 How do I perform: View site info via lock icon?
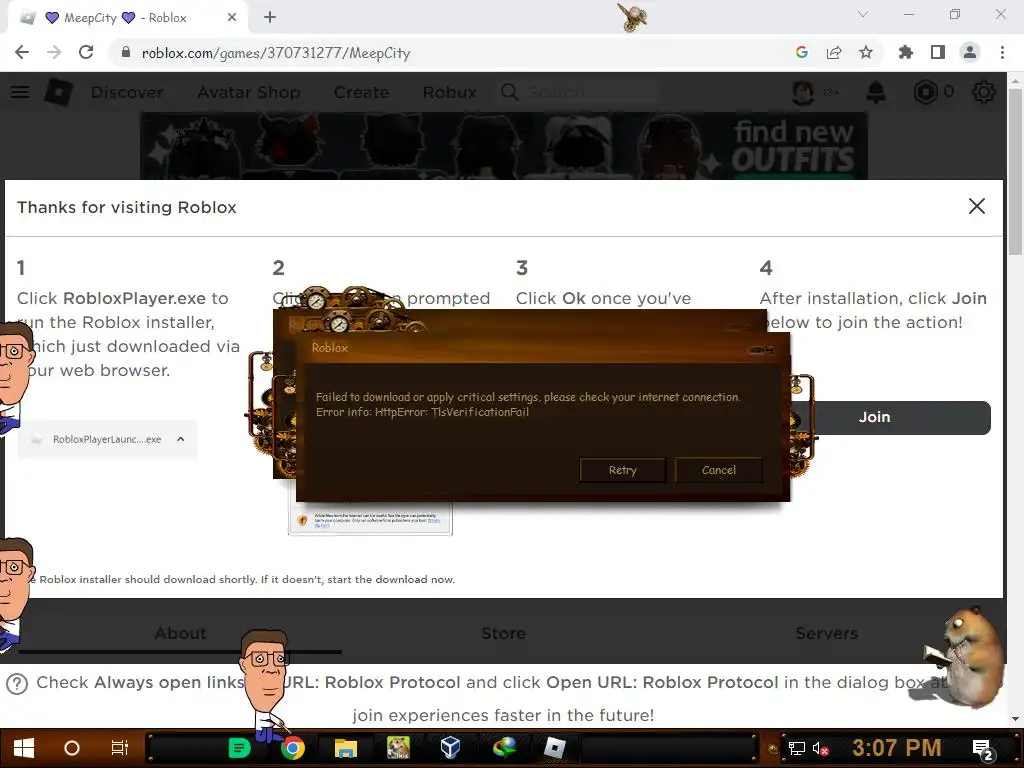point(126,52)
